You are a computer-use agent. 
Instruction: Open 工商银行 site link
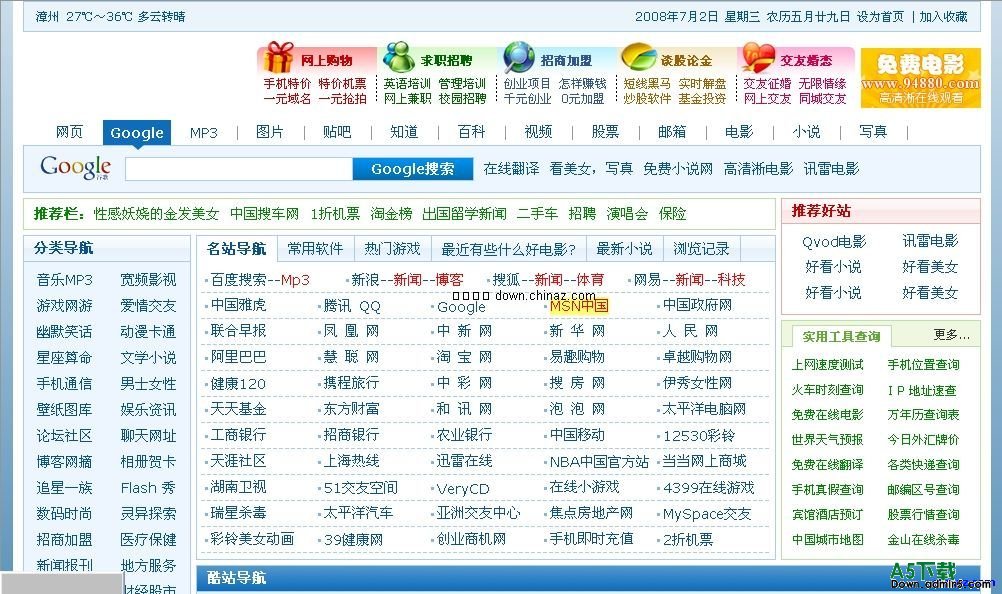238,435
